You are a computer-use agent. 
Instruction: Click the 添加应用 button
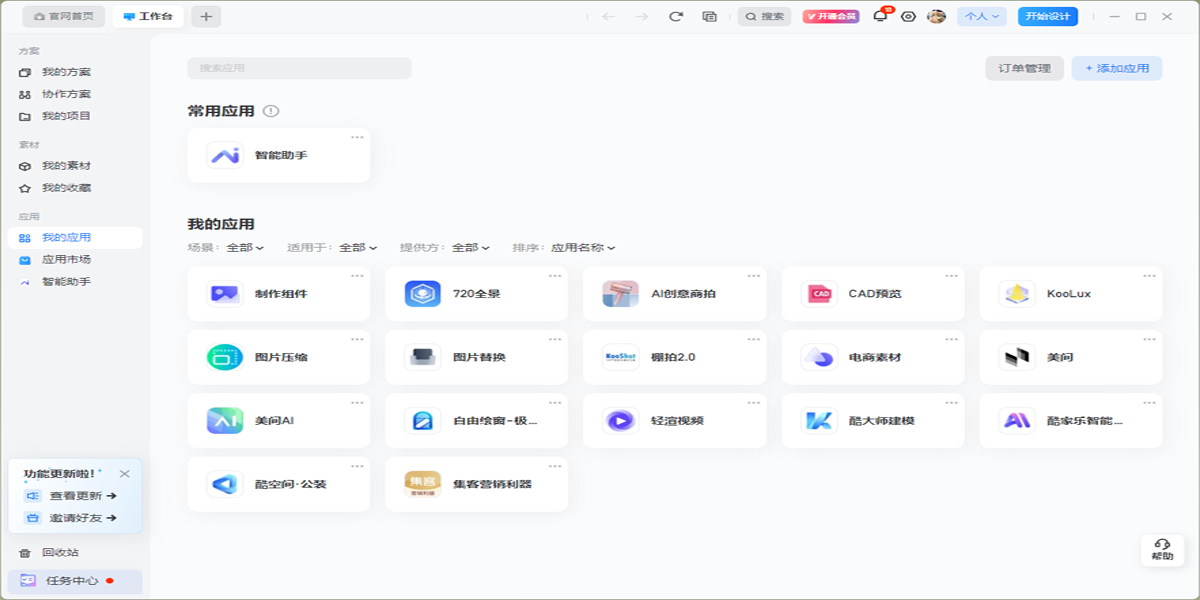tap(1117, 68)
